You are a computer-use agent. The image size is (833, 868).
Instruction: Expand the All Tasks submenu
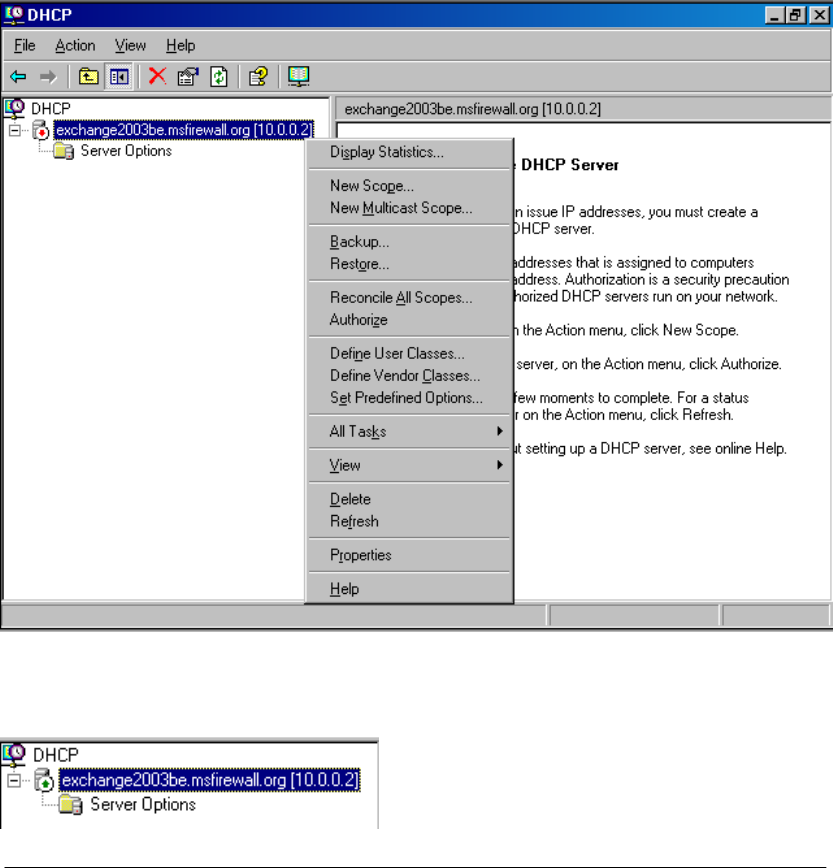click(409, 431)
